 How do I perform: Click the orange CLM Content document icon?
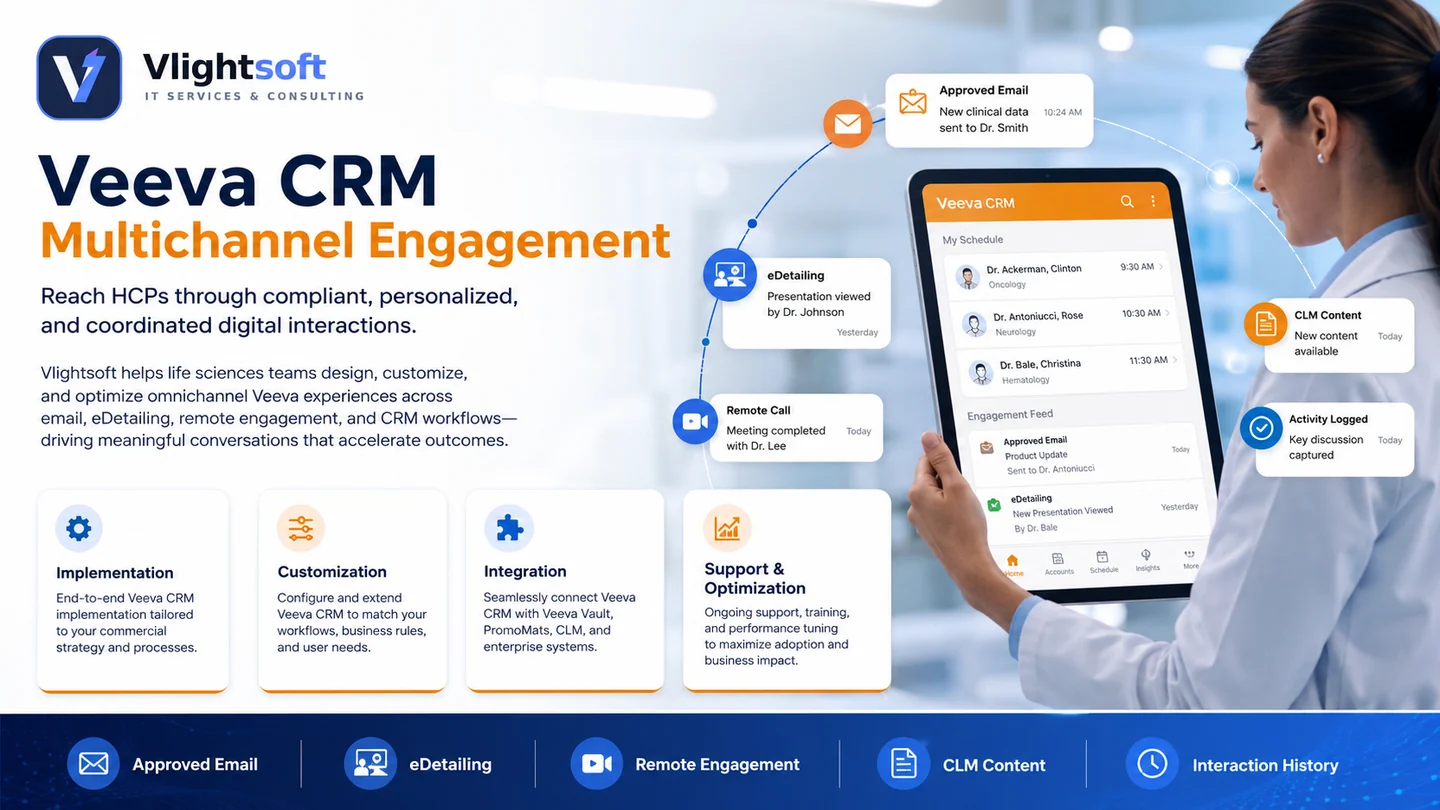(1266, 324)
